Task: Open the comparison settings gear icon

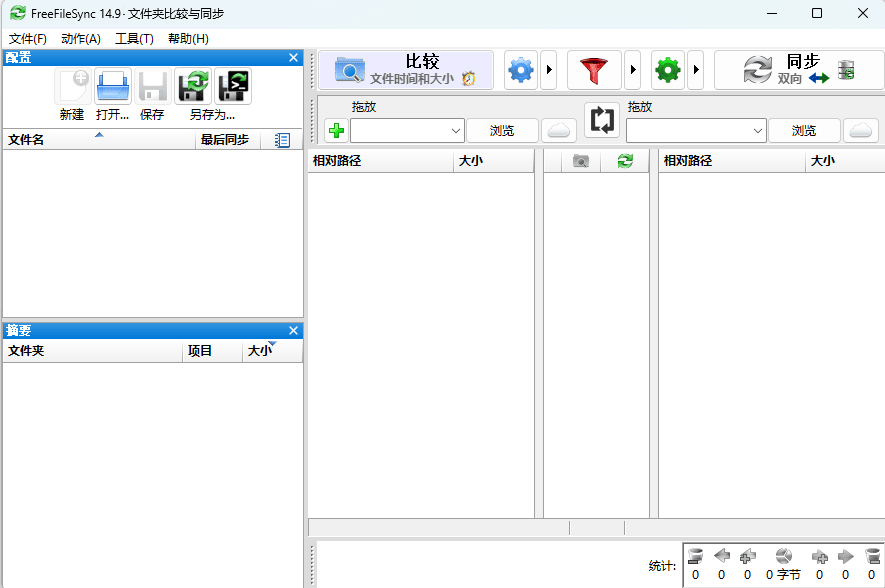Action: pos(520,70)
